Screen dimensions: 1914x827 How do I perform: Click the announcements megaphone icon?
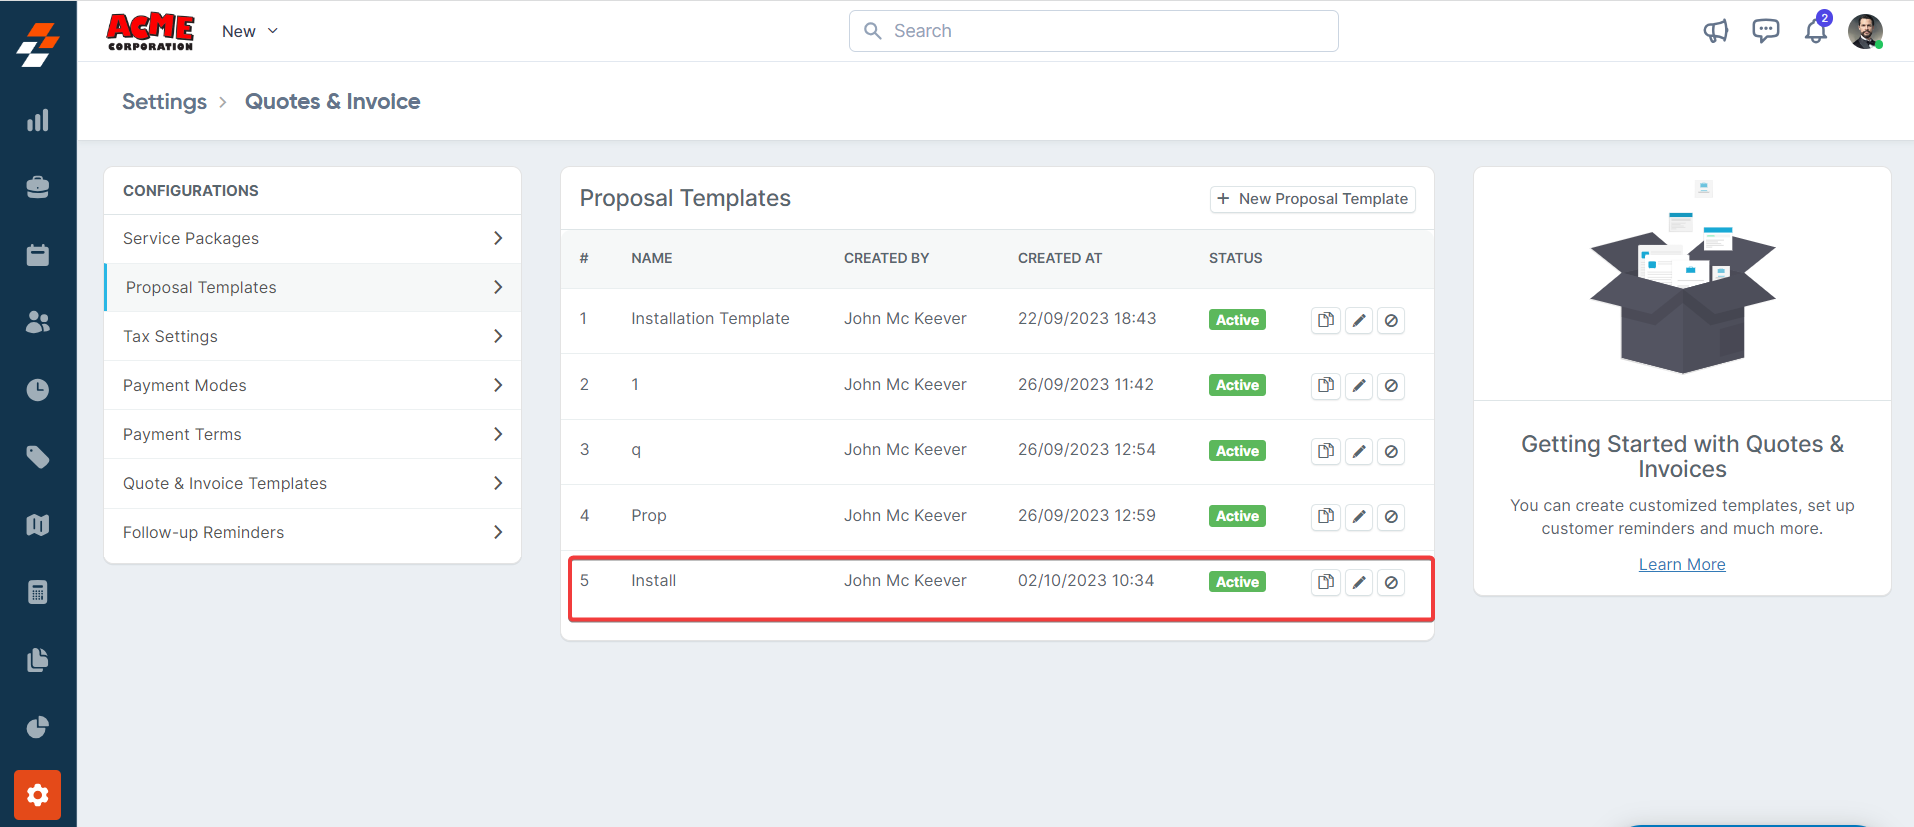tap(1716, 31)
